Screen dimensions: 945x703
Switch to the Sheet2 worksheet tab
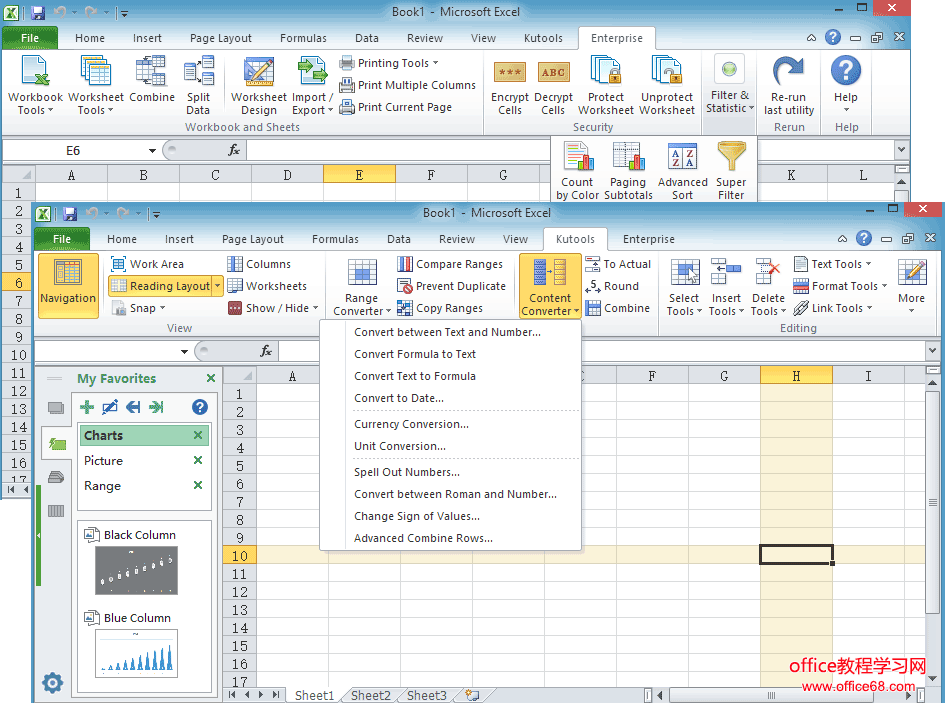(x=370, y=695)
